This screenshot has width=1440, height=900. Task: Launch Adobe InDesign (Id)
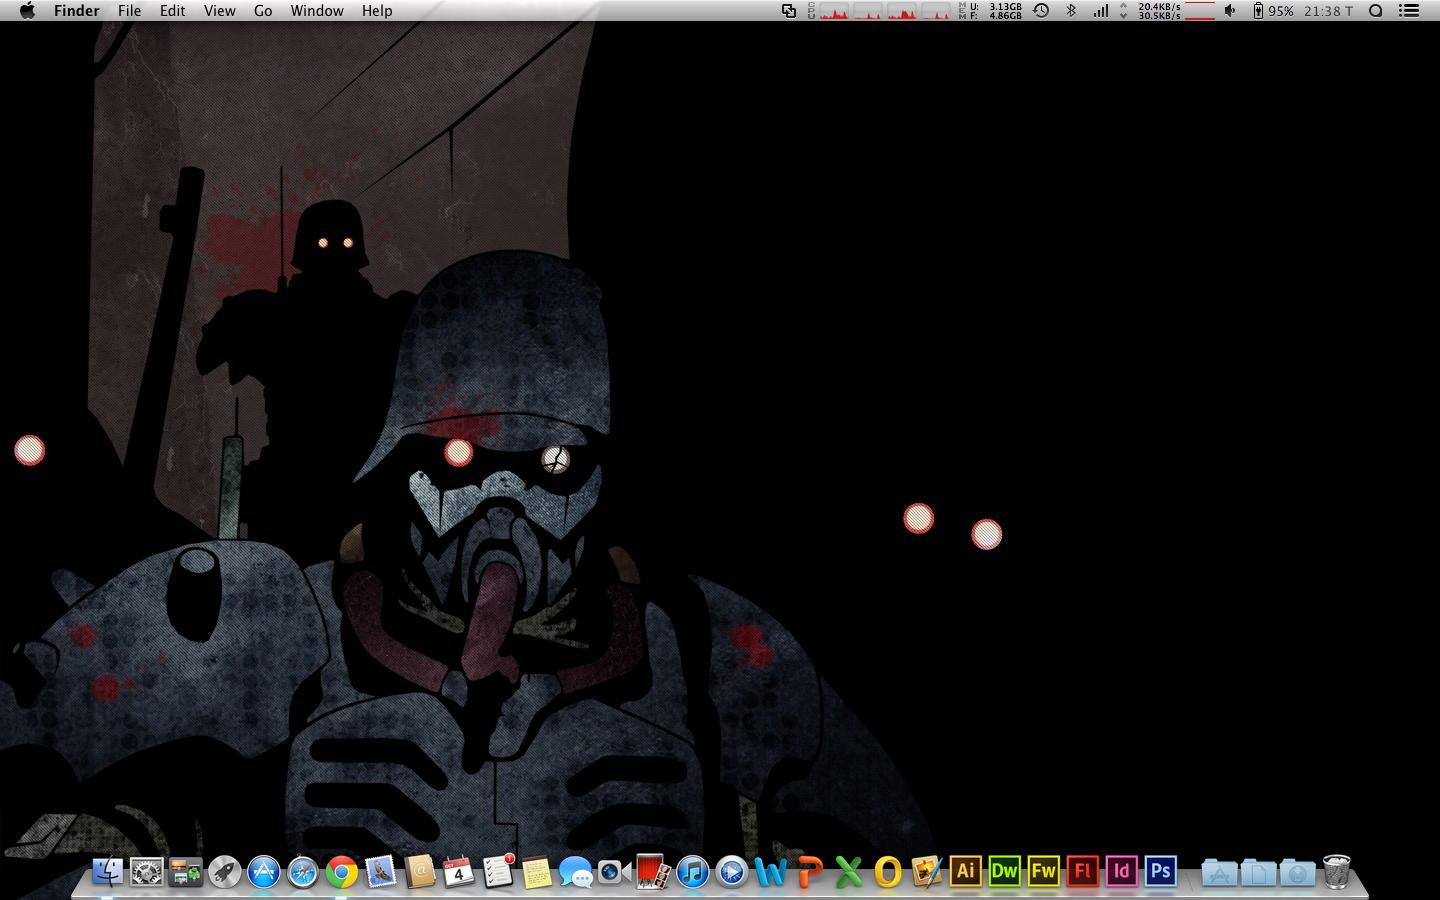[1121, 871]
